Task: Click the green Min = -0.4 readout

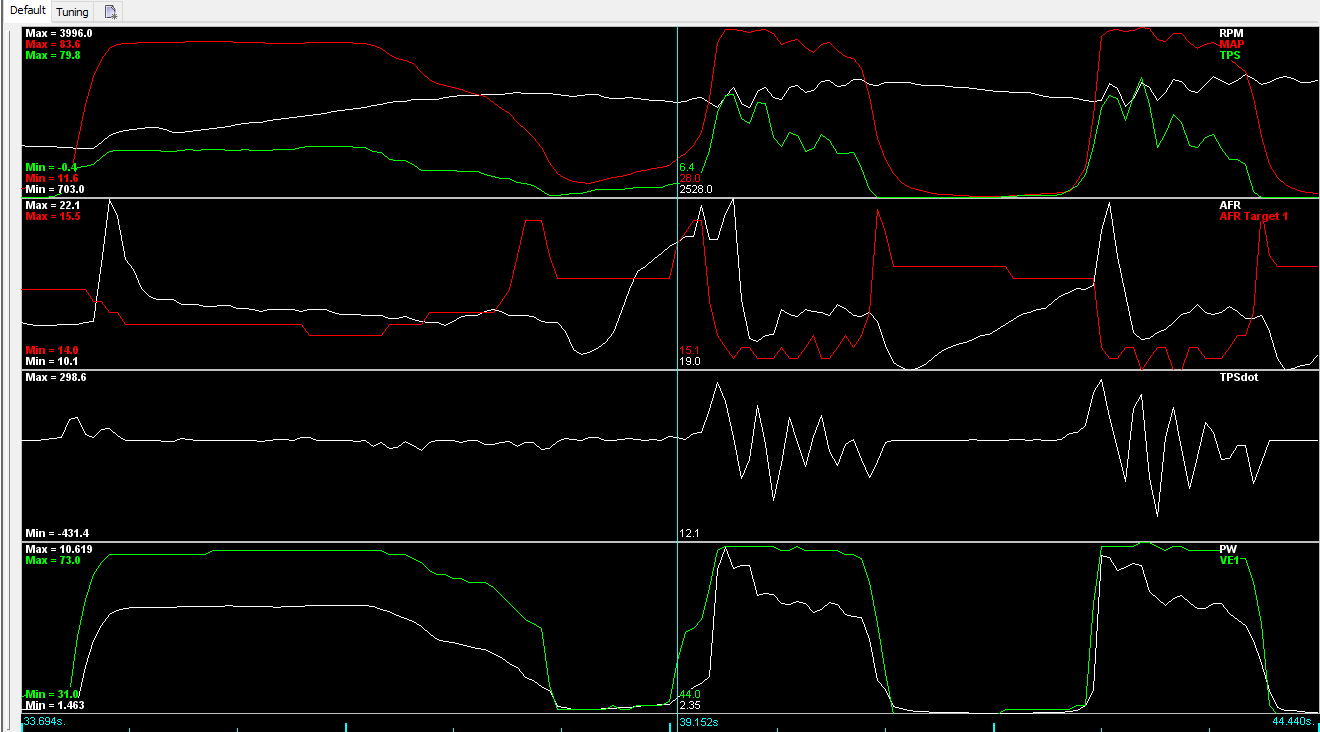Action: (x=51, y=167)
